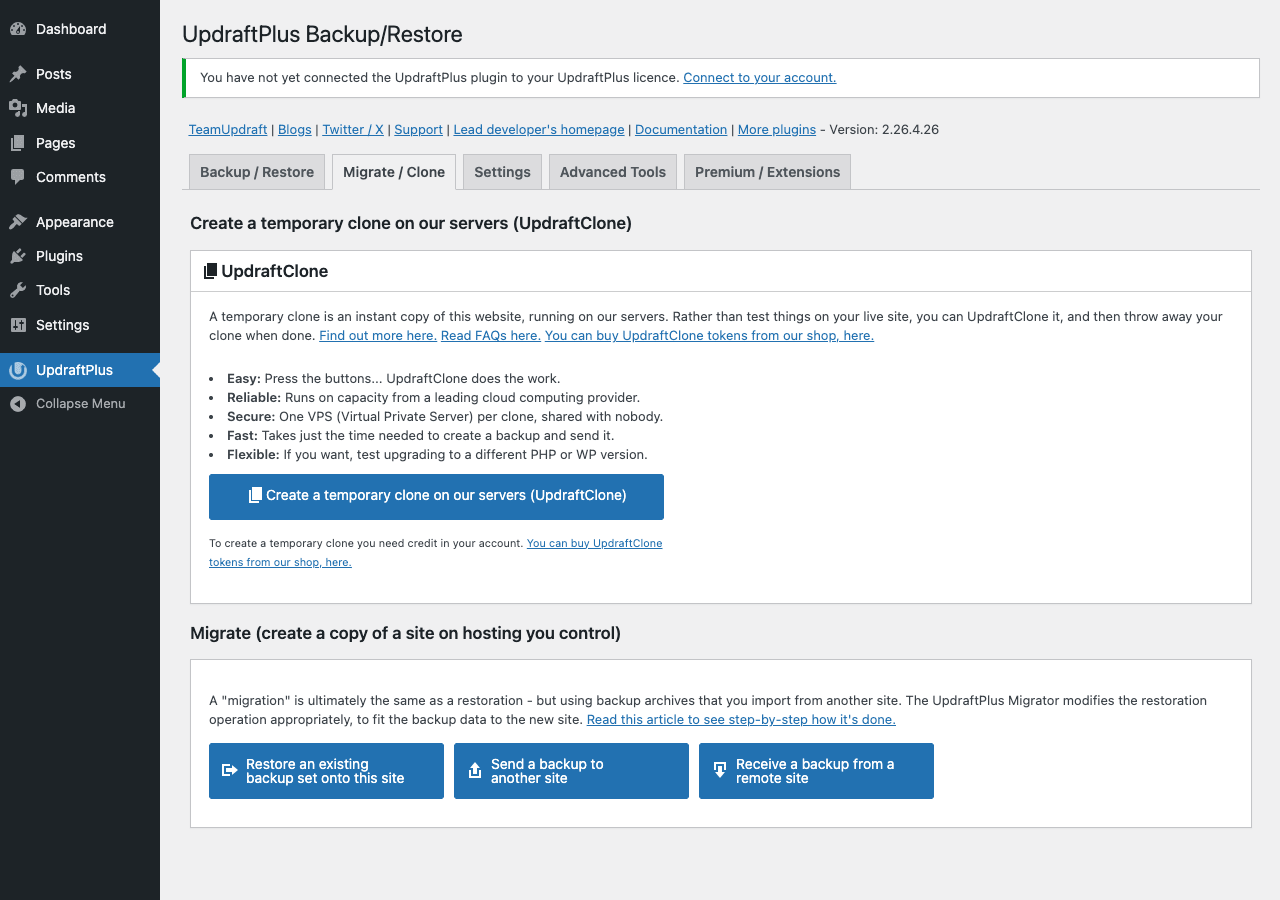Choose Receive a backup from a remote site
Image resolution: width=1280 pixels, height=900 pixels.
(816, 771)
